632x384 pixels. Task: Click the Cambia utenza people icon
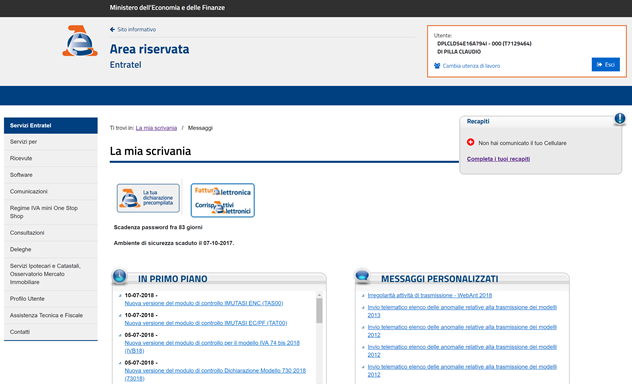[437, 66]
